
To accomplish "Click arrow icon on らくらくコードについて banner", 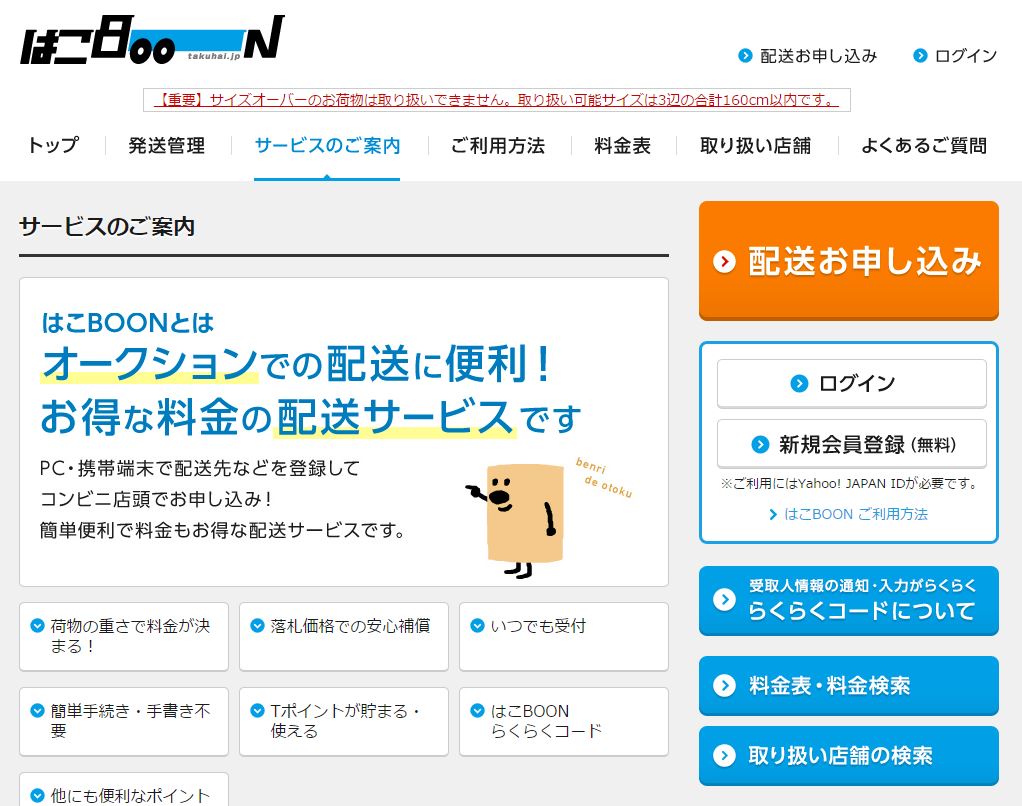I will (x=724, y=599).
